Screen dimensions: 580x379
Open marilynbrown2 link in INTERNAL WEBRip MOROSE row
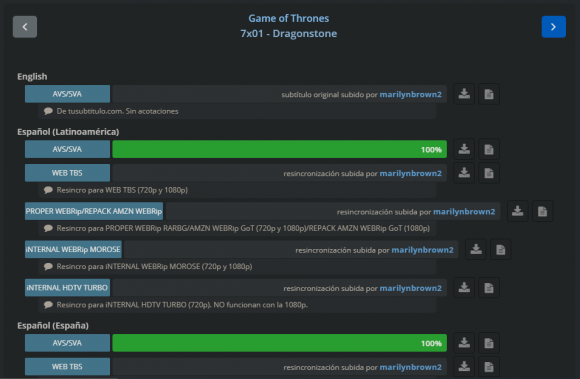422,250
